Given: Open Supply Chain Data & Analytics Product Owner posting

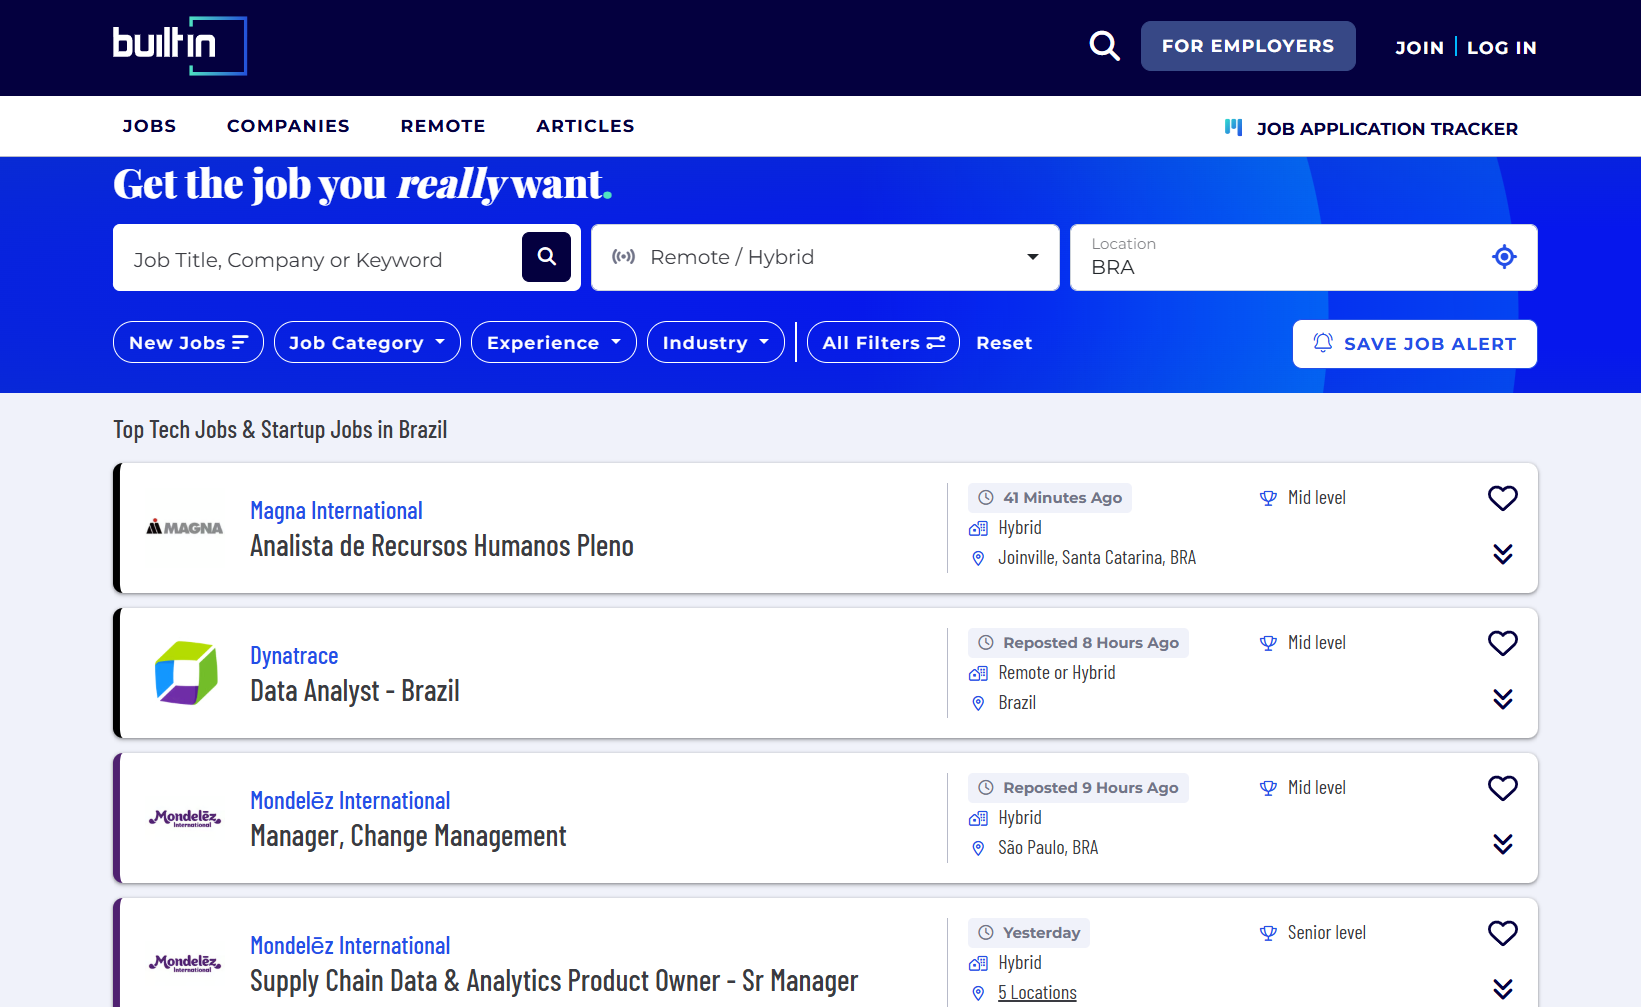Looking at the screenshot, I should (554, 981).
